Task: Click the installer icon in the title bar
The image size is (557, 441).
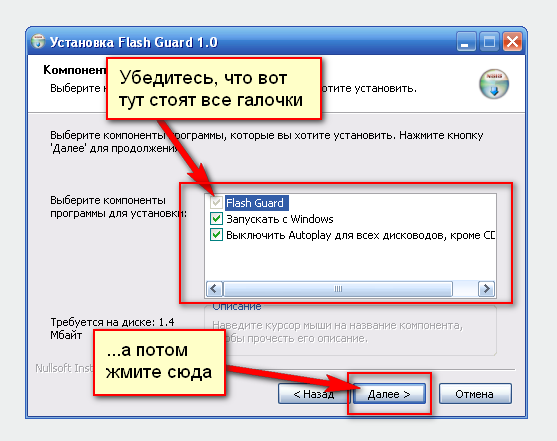Action: [38, 42]
